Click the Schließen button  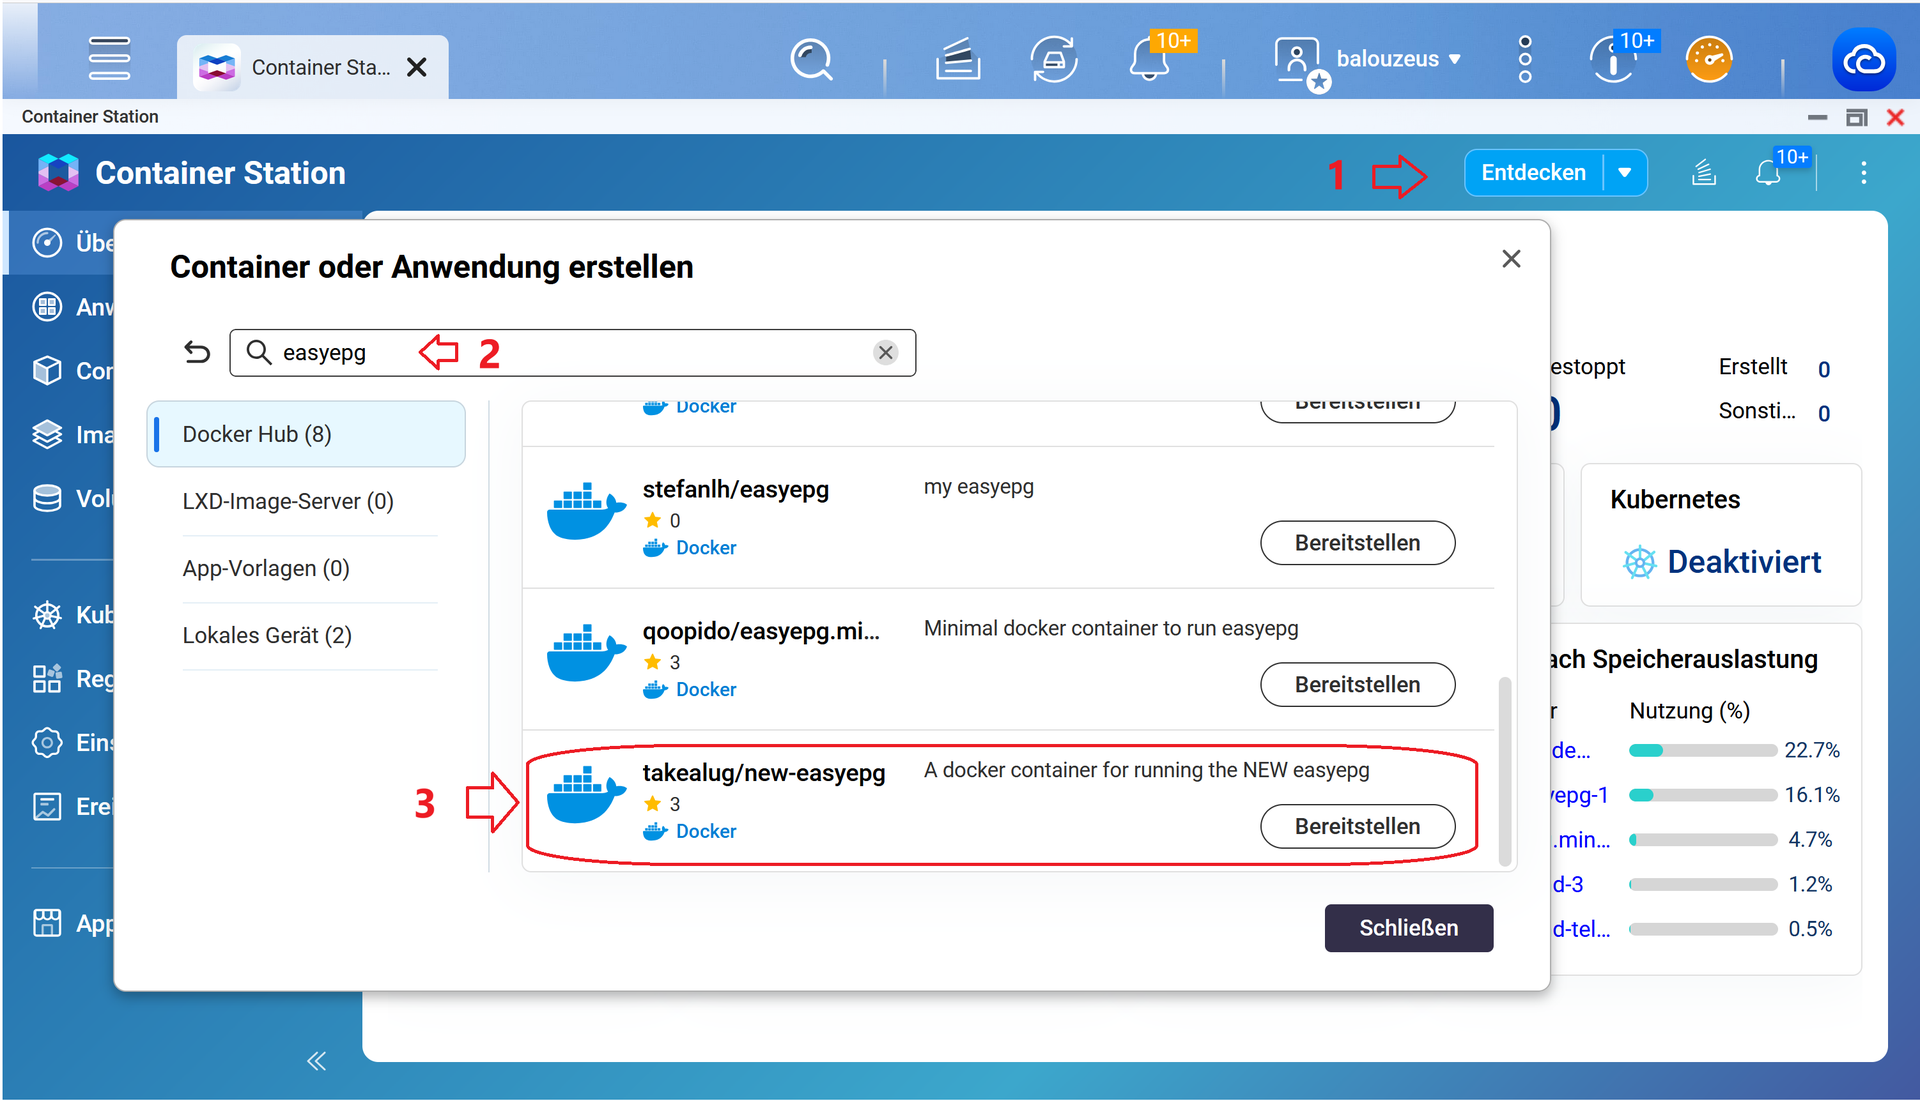coord(1408,928)
